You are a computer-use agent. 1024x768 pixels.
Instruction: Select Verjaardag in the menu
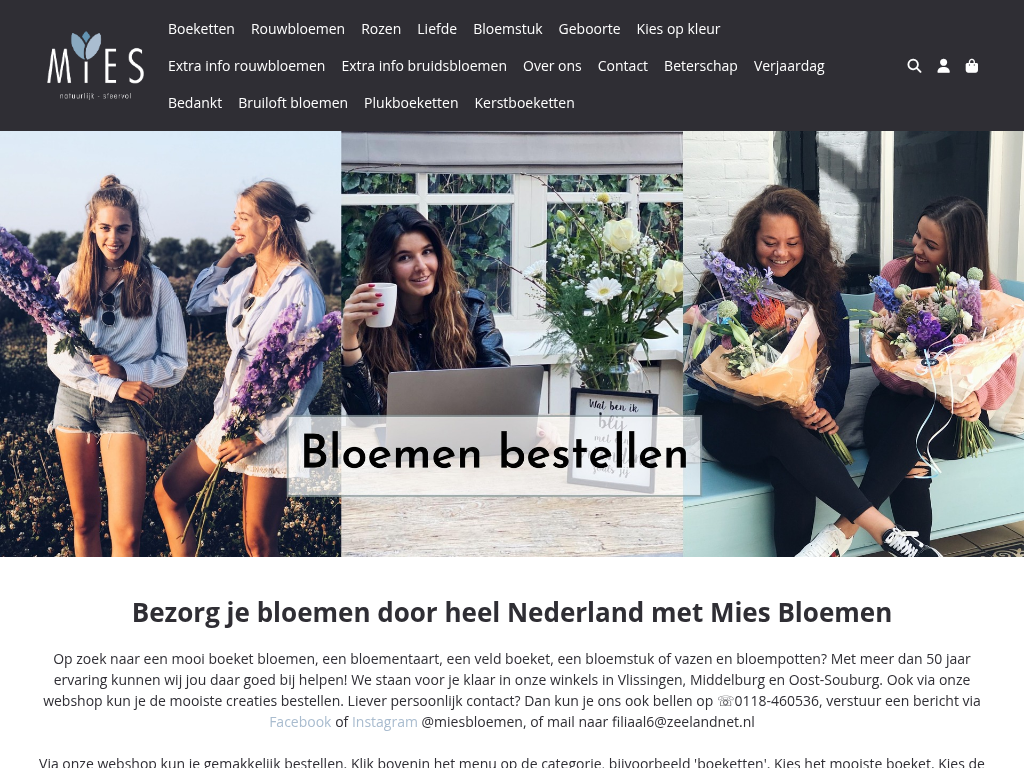coord(789,66)
